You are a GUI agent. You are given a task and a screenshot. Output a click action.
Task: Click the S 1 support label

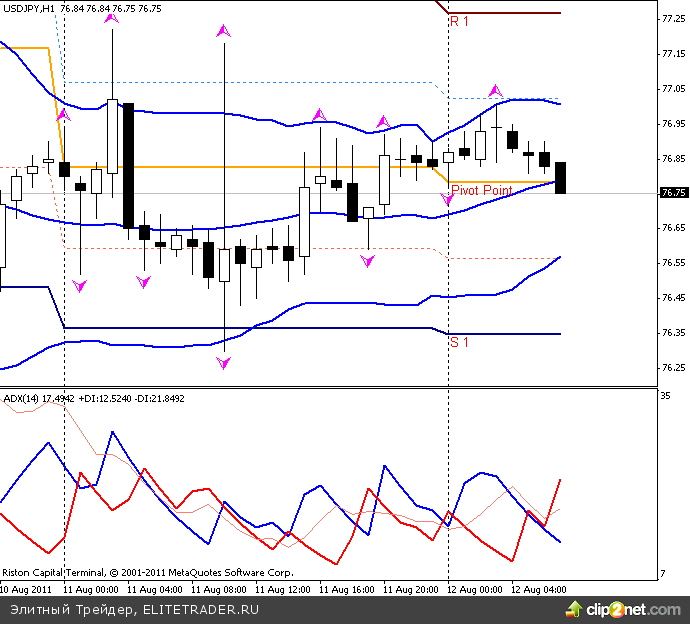coord(460,342)
